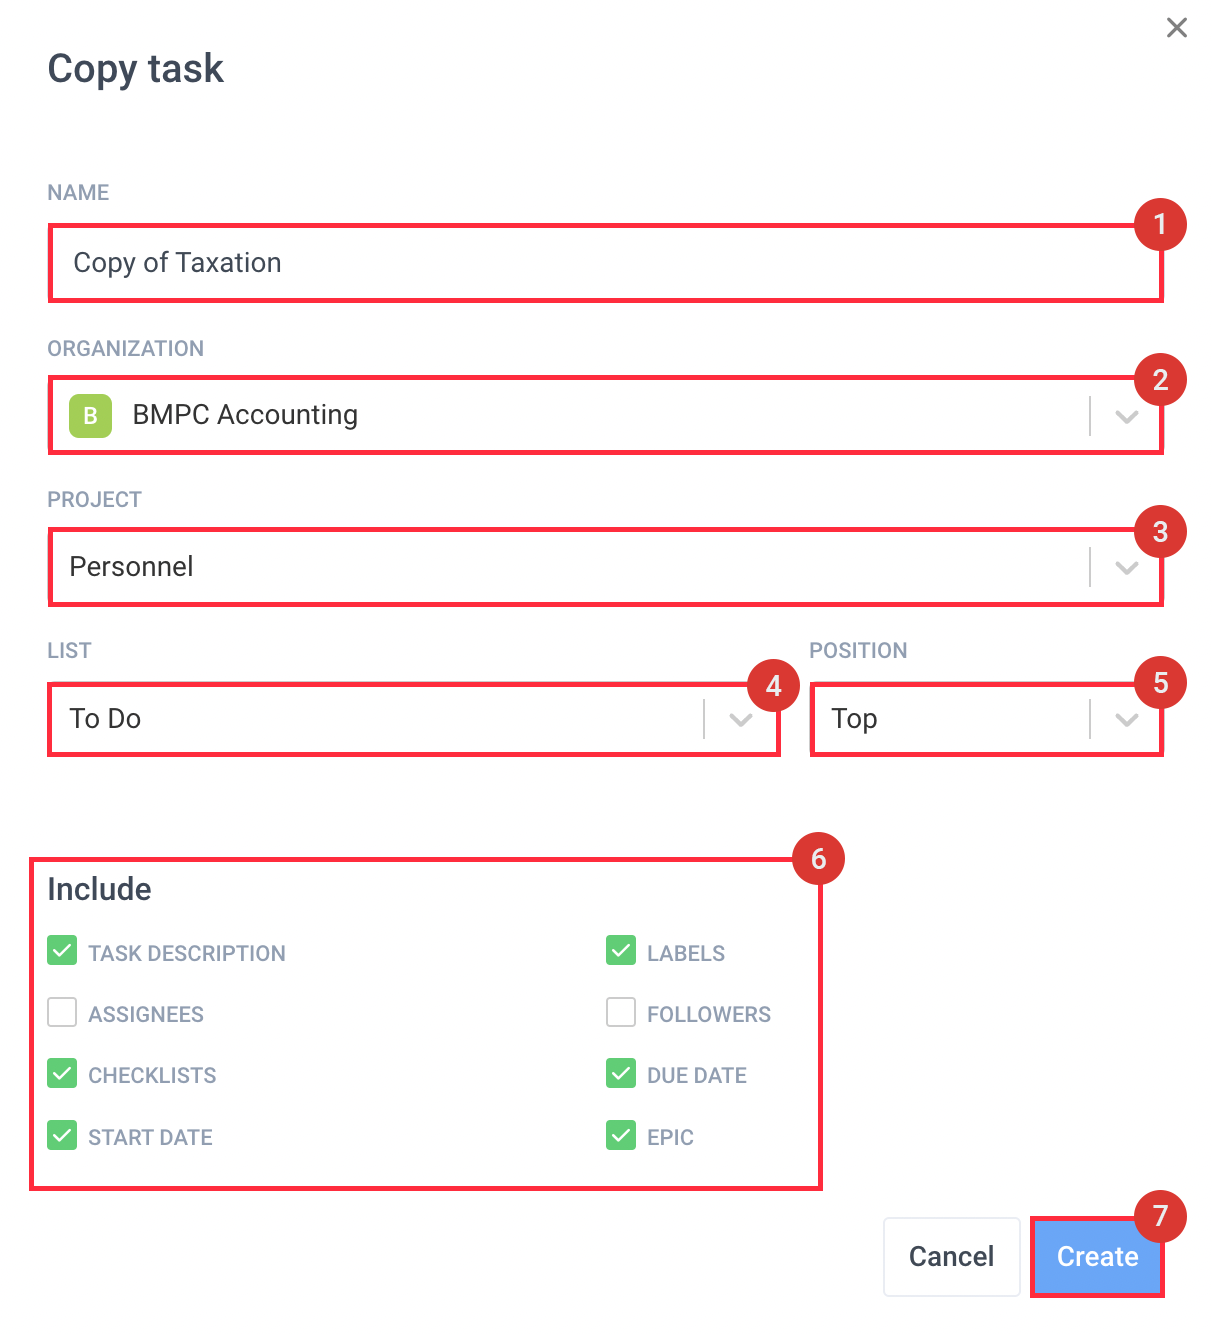Uncheck the Checklists checkbox
This screenshot has width=1212, height=1334.
pyautogui.click(x=62, y=1074)
